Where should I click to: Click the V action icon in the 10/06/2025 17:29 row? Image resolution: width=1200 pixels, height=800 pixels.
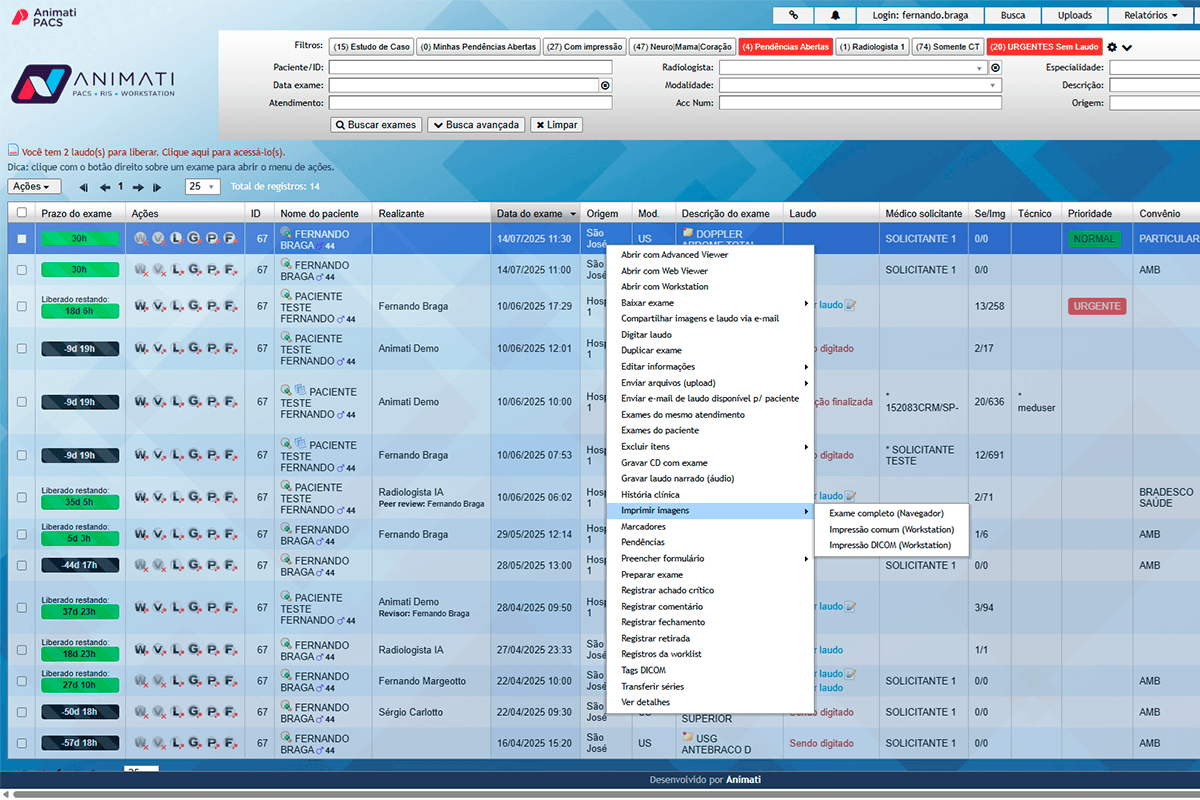159,307
